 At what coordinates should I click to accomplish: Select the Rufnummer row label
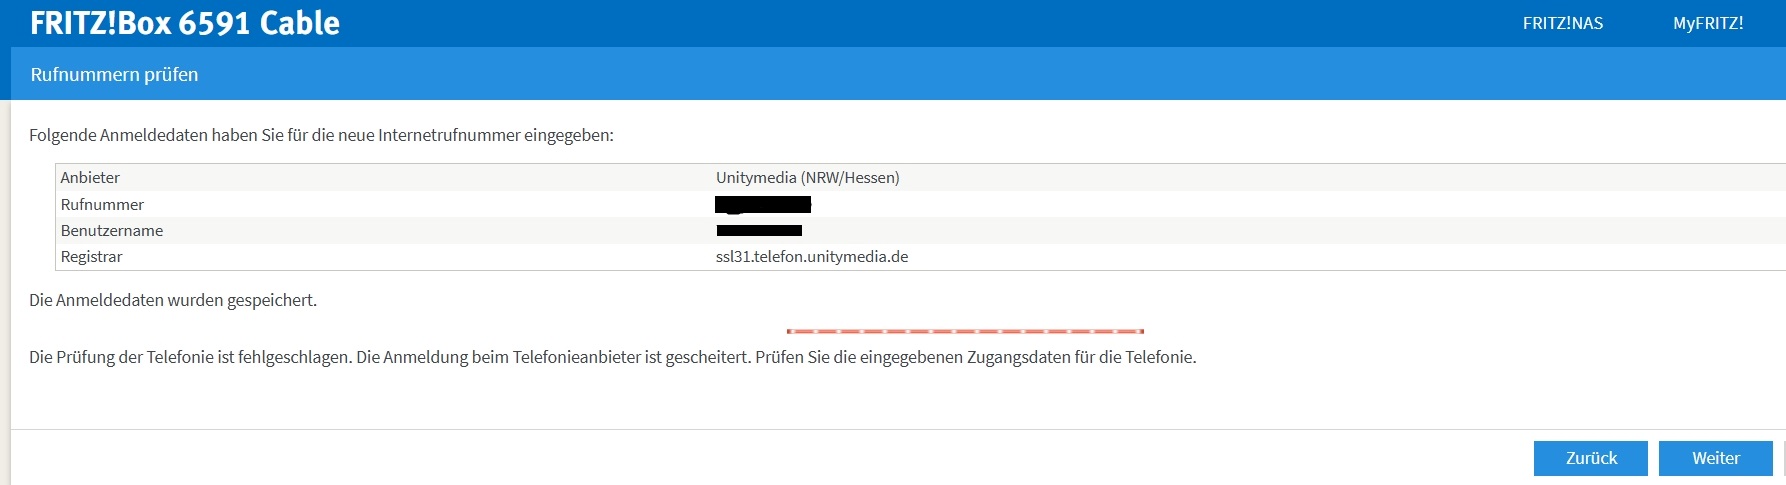102,205
